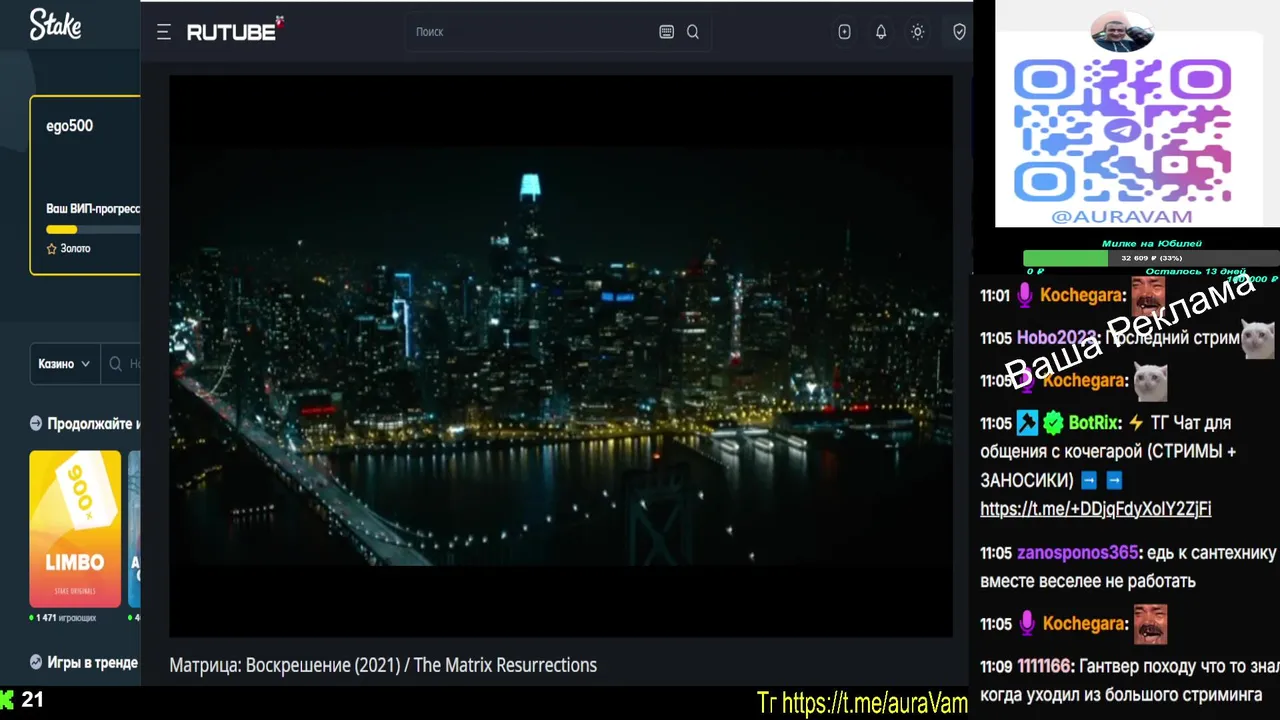The width and height of the screenshot is (1280, 720).
Task: Click the Игры в тренде heading icon
Action: click(x=36, y=662)
